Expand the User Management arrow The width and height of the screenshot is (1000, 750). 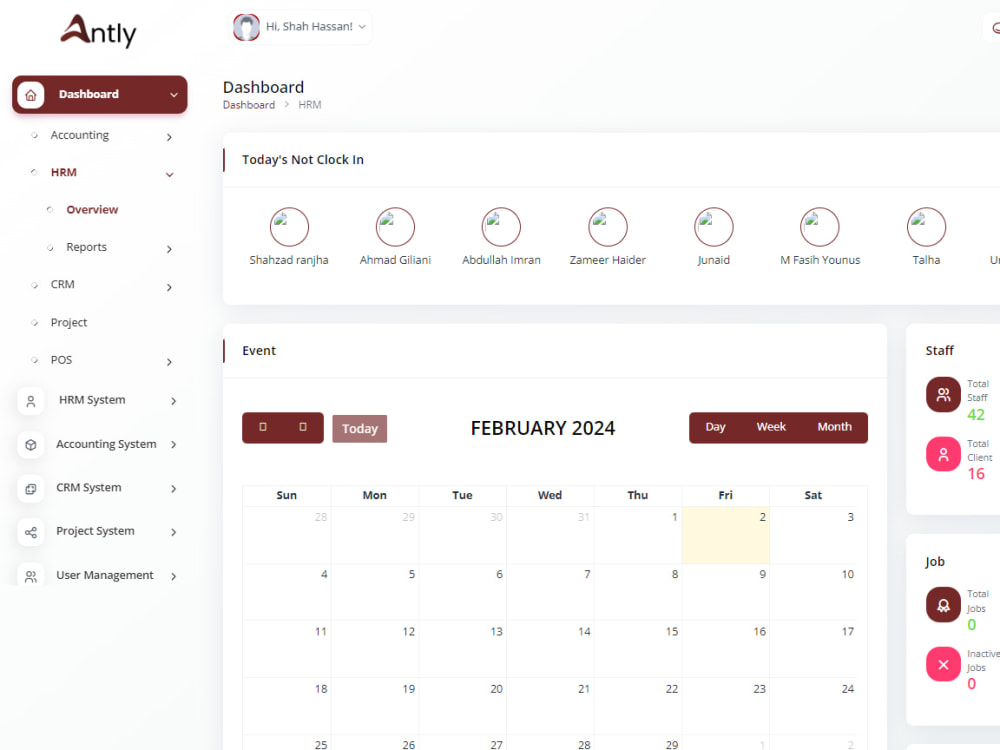[x=173, y=575]
